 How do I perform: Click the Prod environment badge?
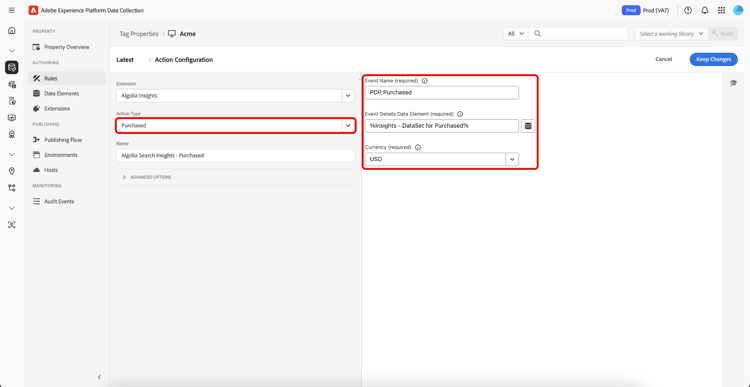631,10
